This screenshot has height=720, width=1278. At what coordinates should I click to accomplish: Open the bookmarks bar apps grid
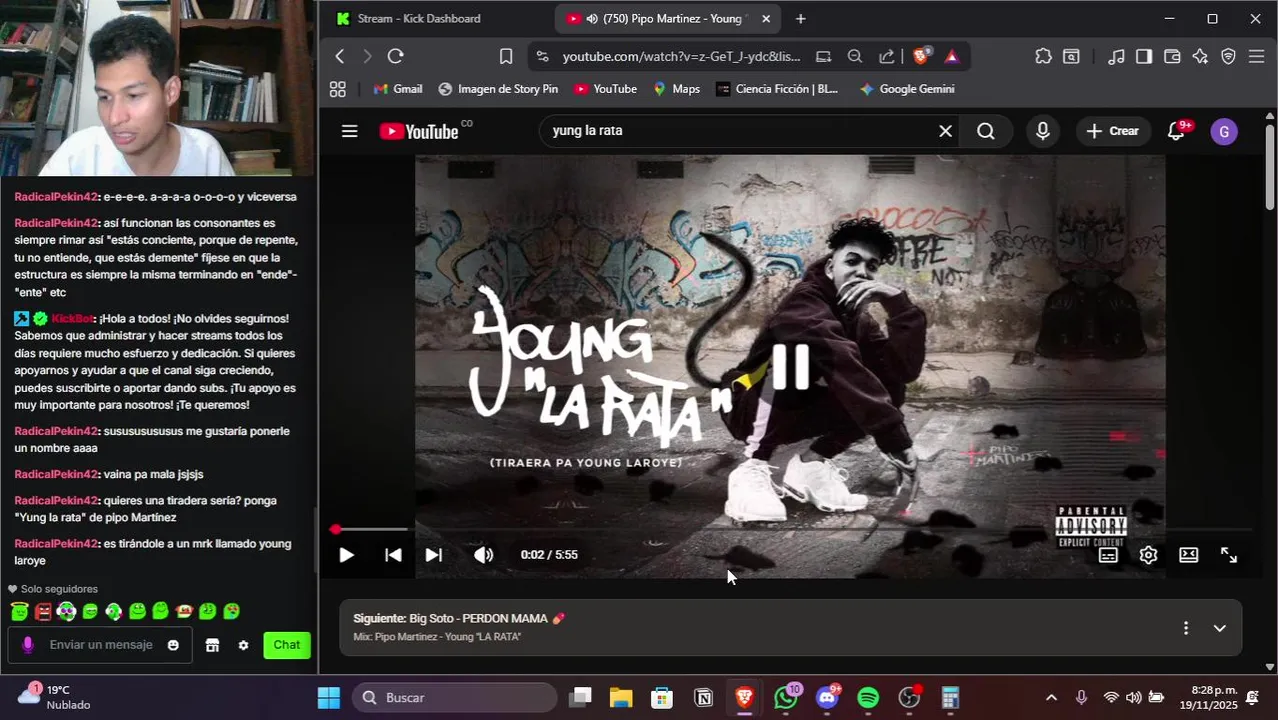[338, 89]
